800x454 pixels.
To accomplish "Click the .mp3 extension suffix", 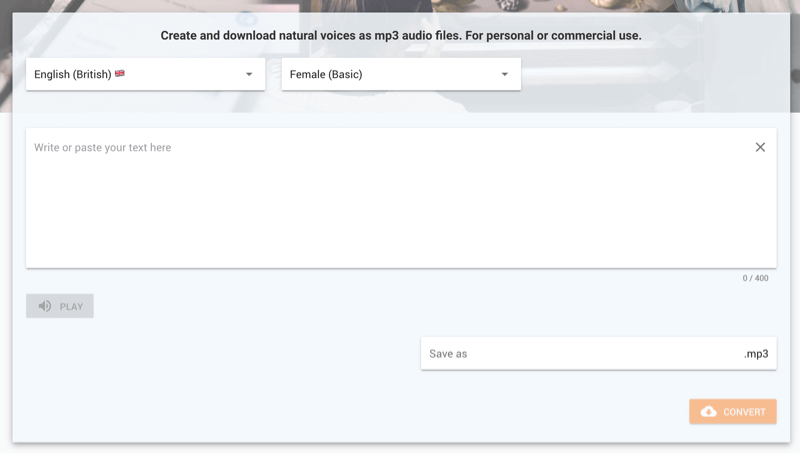I will pos(756,354).
